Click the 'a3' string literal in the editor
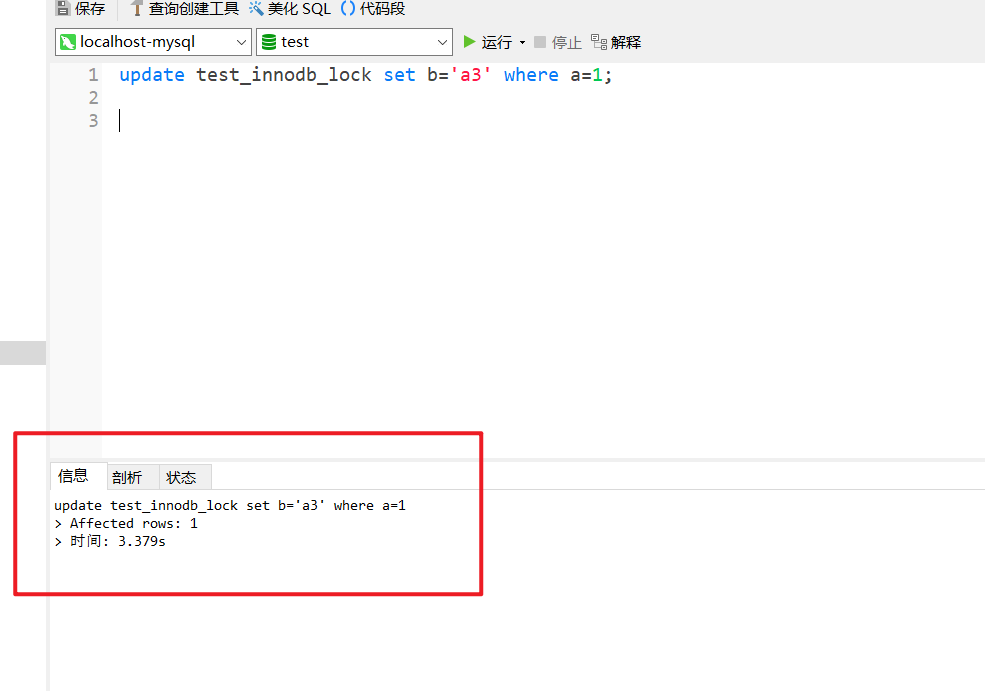The width and height of the screenshot is (985, 691). (x=471, y=75)
